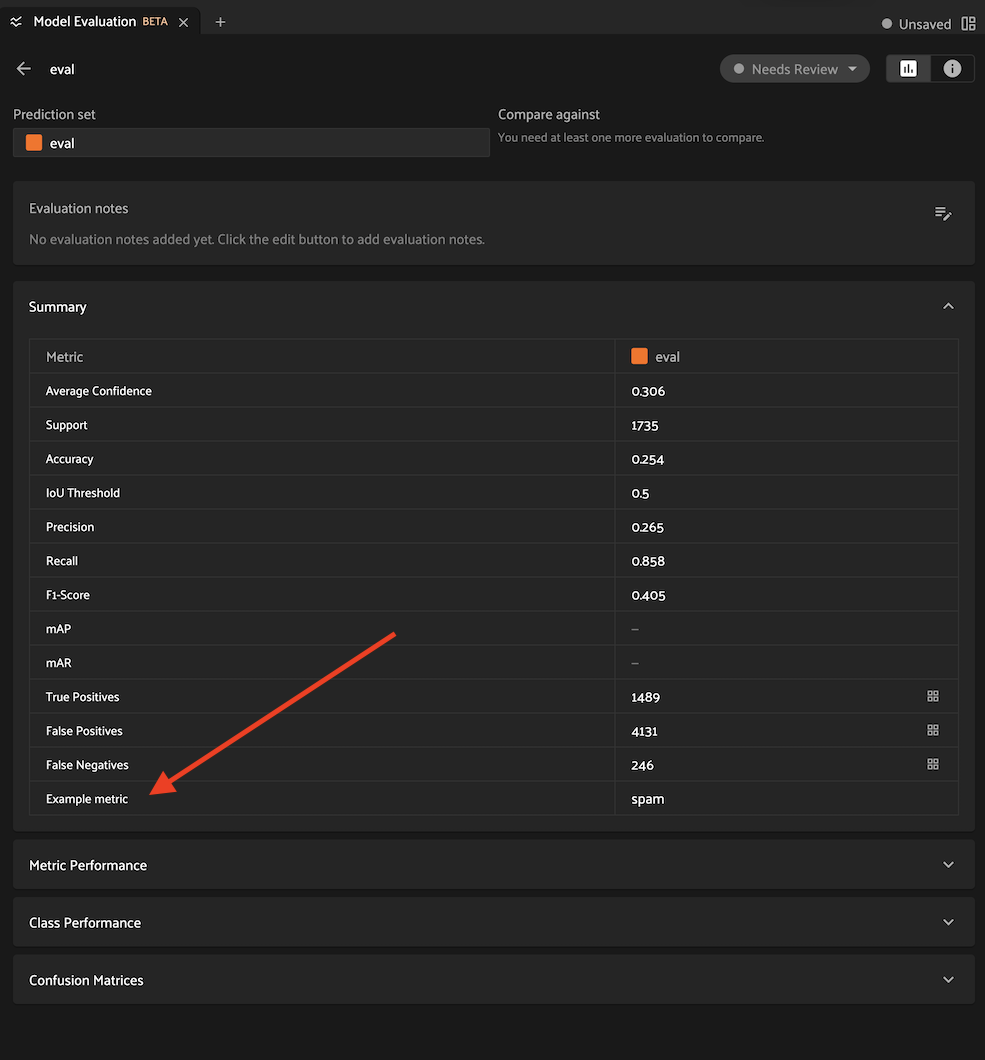Click the Model Evaluation tab icon
Viewport: 985px width, 1060px height.
pyautogui.click(x=16, y=22)
